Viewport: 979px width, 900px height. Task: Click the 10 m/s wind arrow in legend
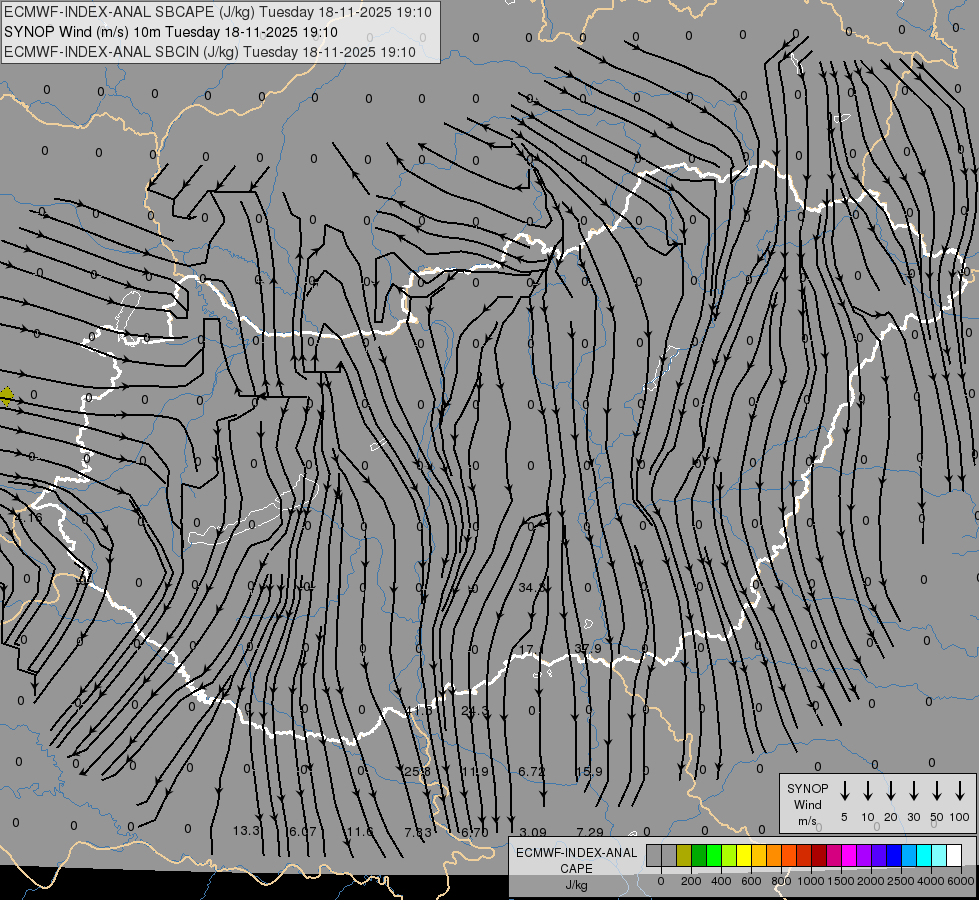point(868,790)
